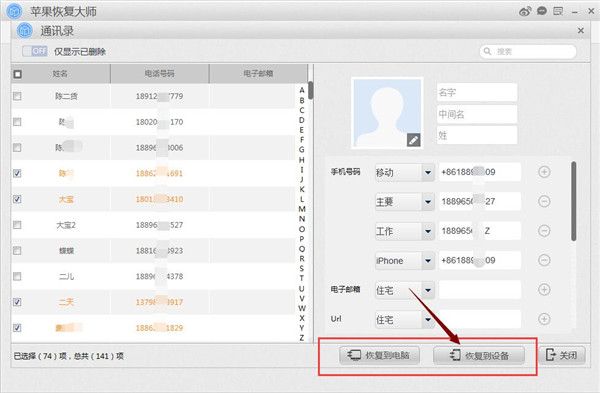Click the 恢复到电脑 button
Viewport: 600px width, 393px height.
(379, 355)
